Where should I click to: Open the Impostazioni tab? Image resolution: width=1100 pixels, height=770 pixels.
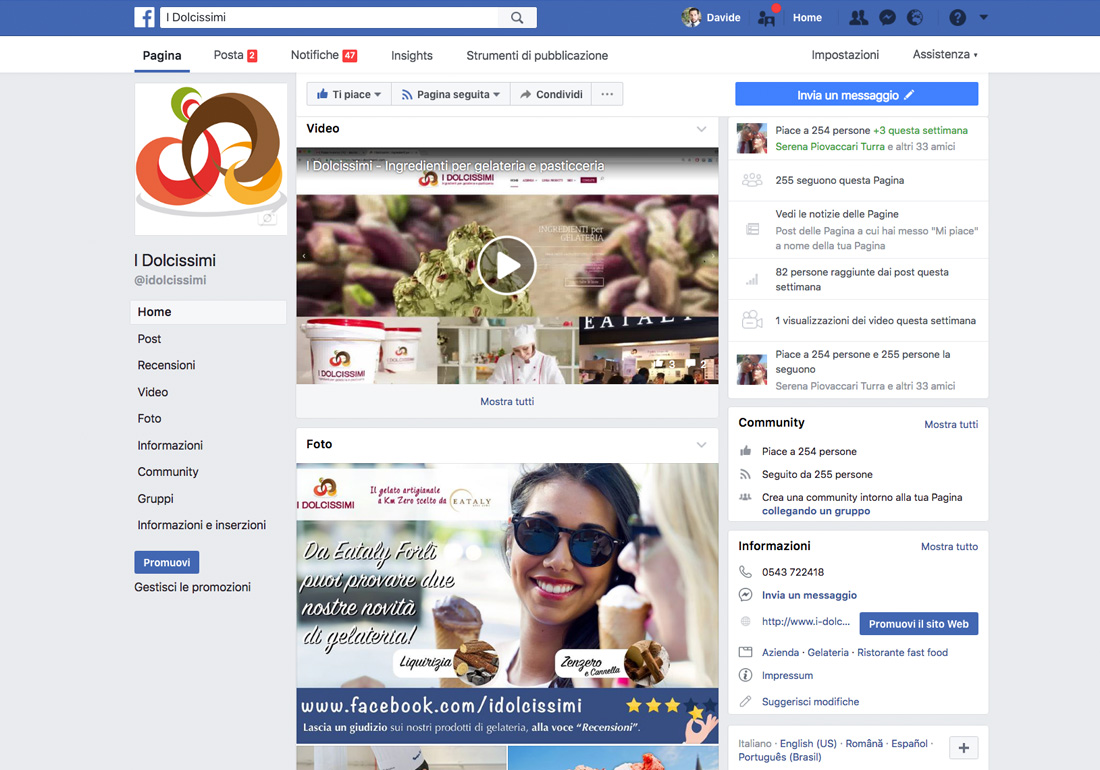845,55
